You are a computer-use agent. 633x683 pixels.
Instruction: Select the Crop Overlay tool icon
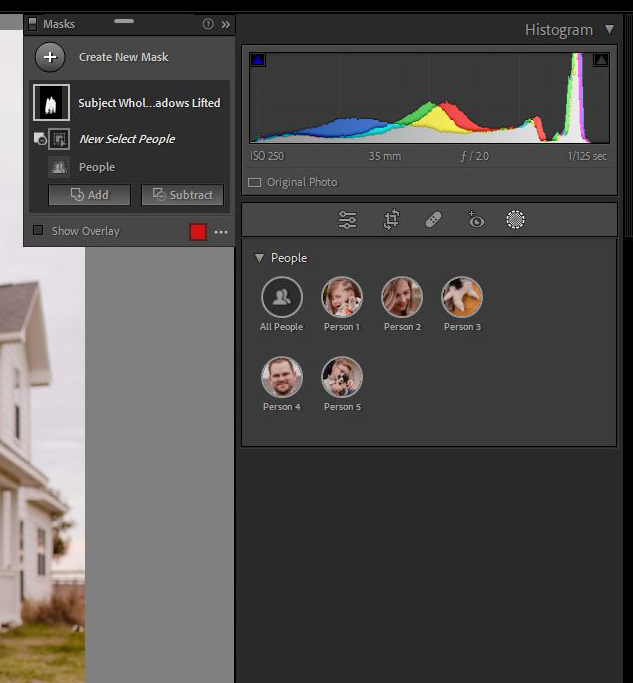391,220
